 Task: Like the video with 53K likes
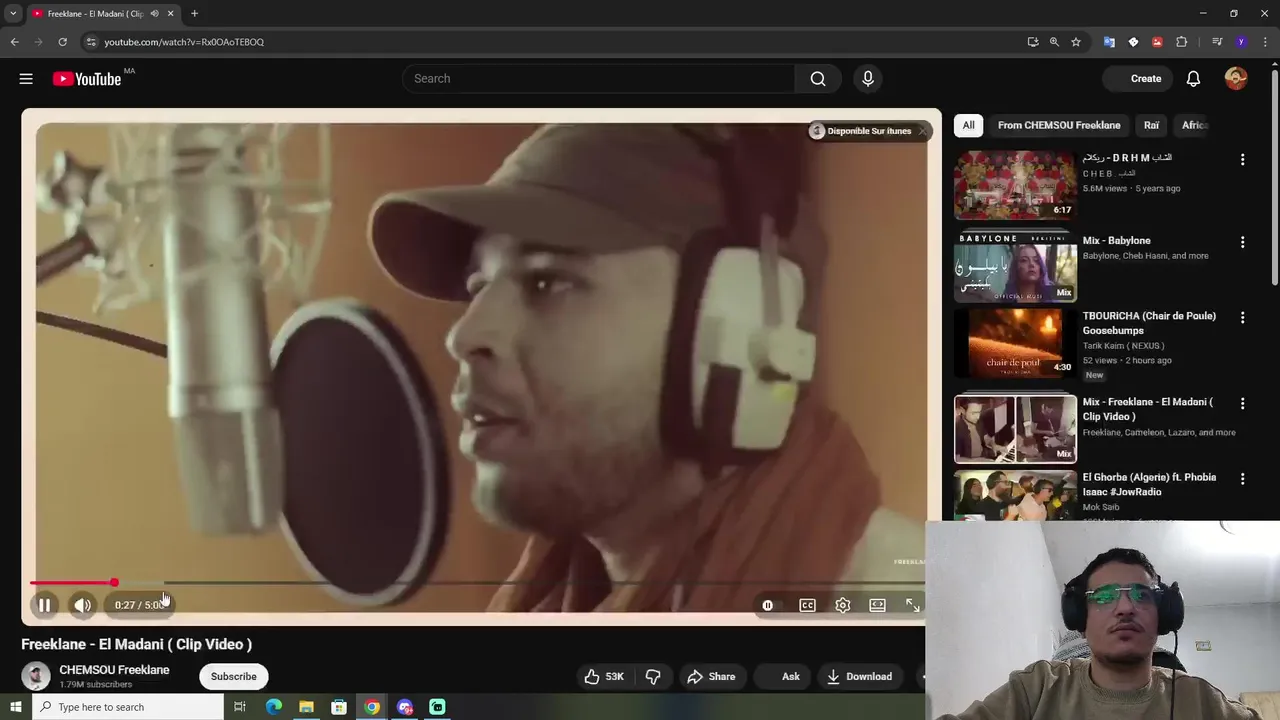pos(604,676)
